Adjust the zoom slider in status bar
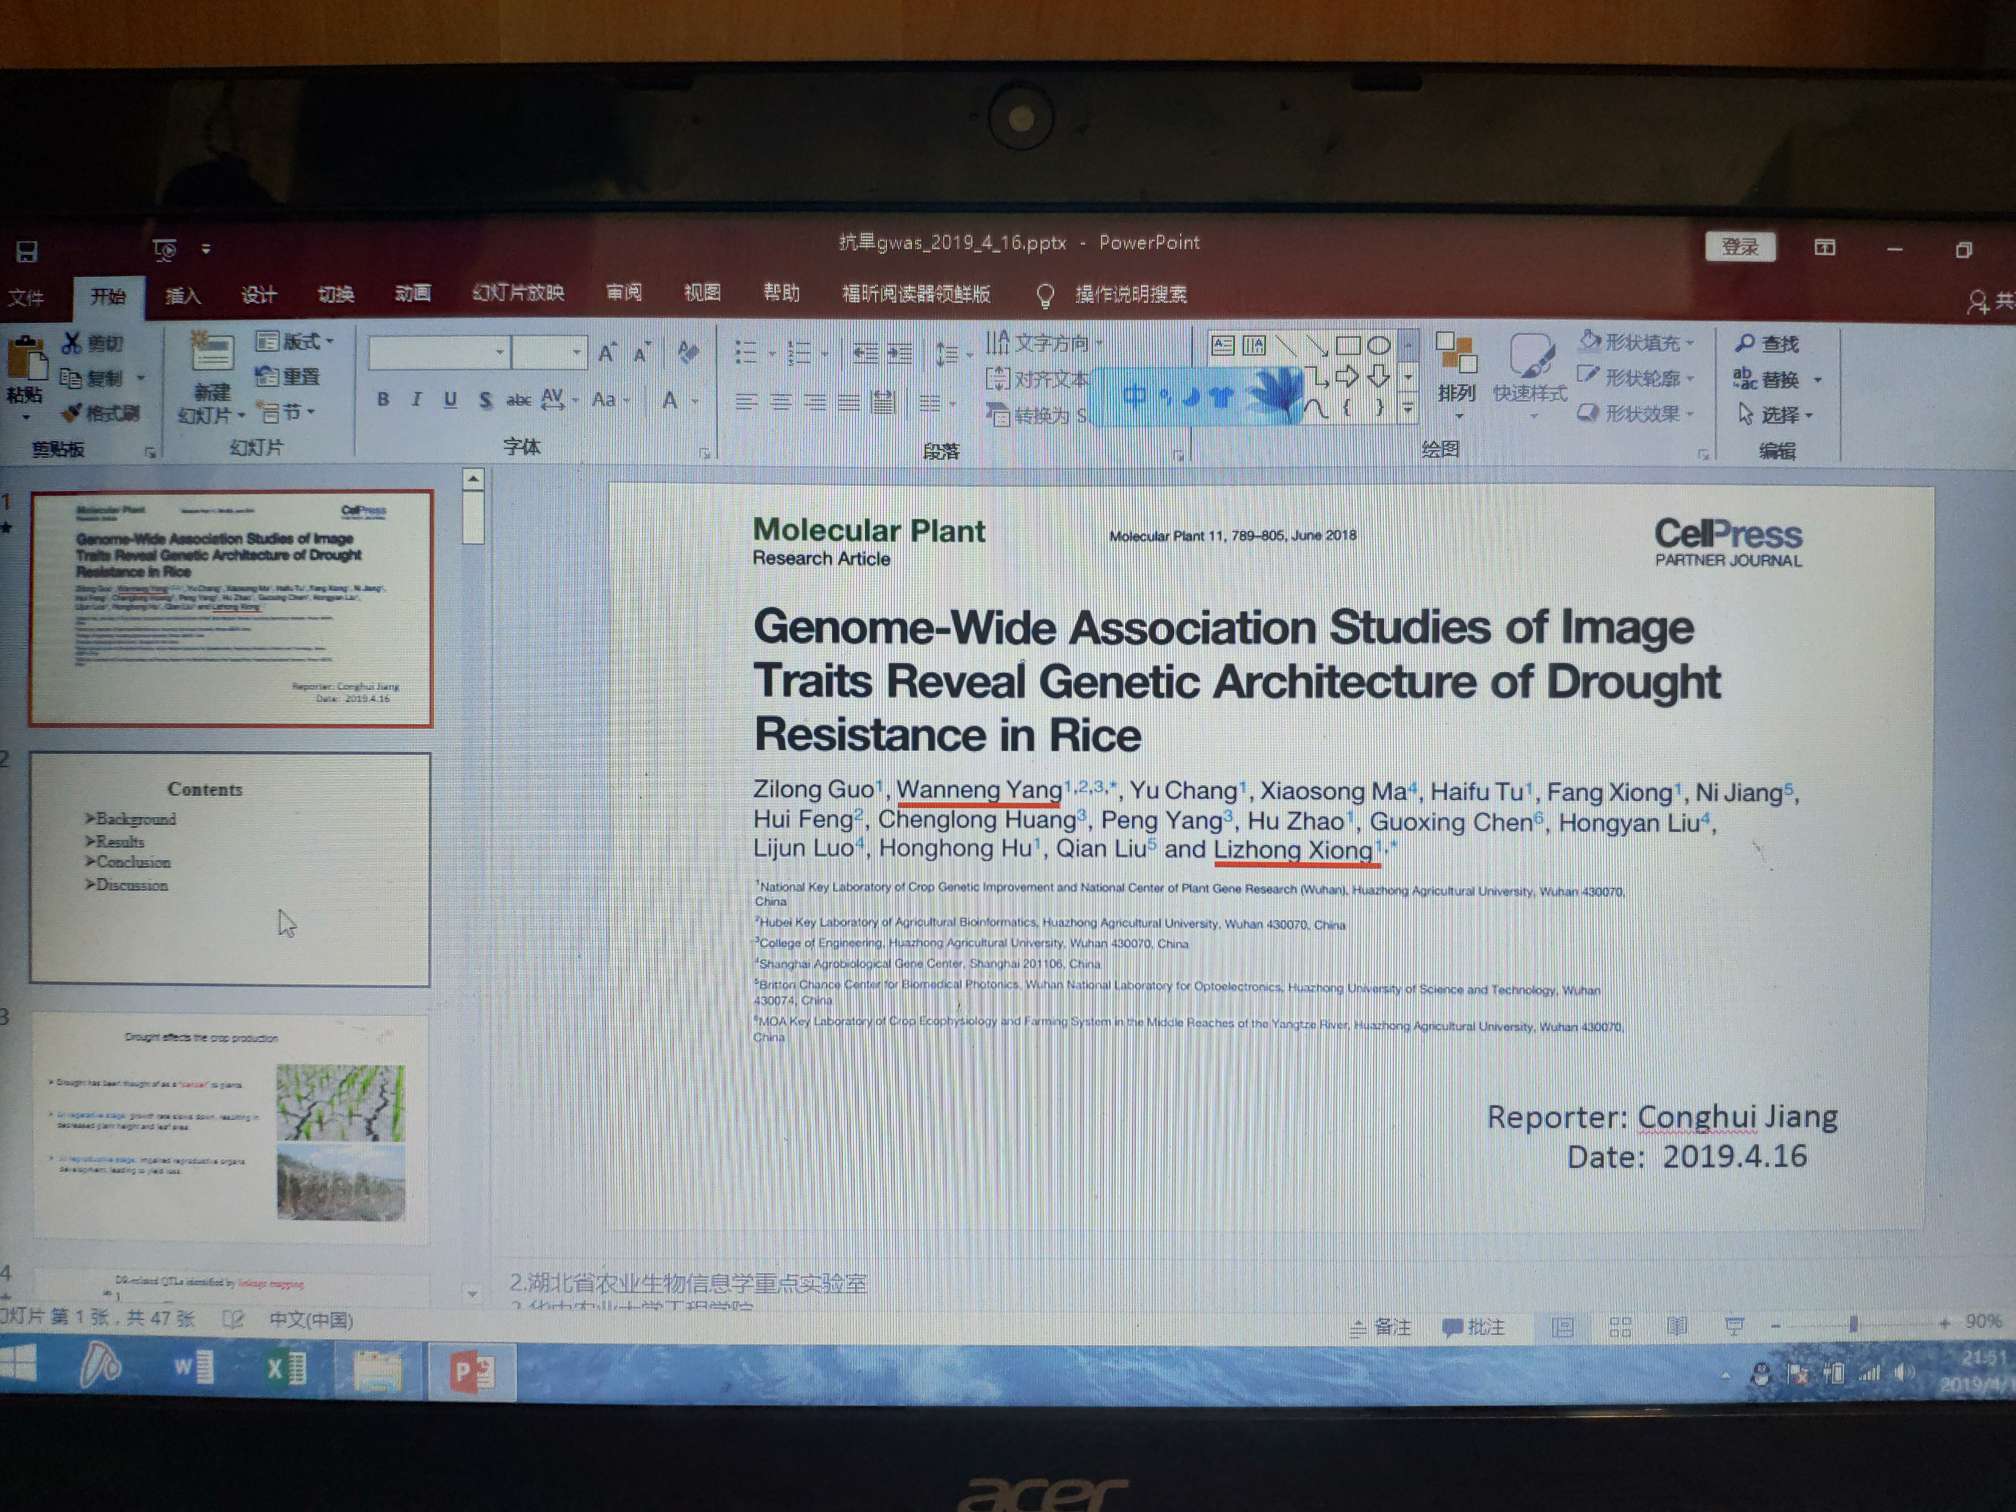2016x1512 pixels. [x=1853, y=1324]
